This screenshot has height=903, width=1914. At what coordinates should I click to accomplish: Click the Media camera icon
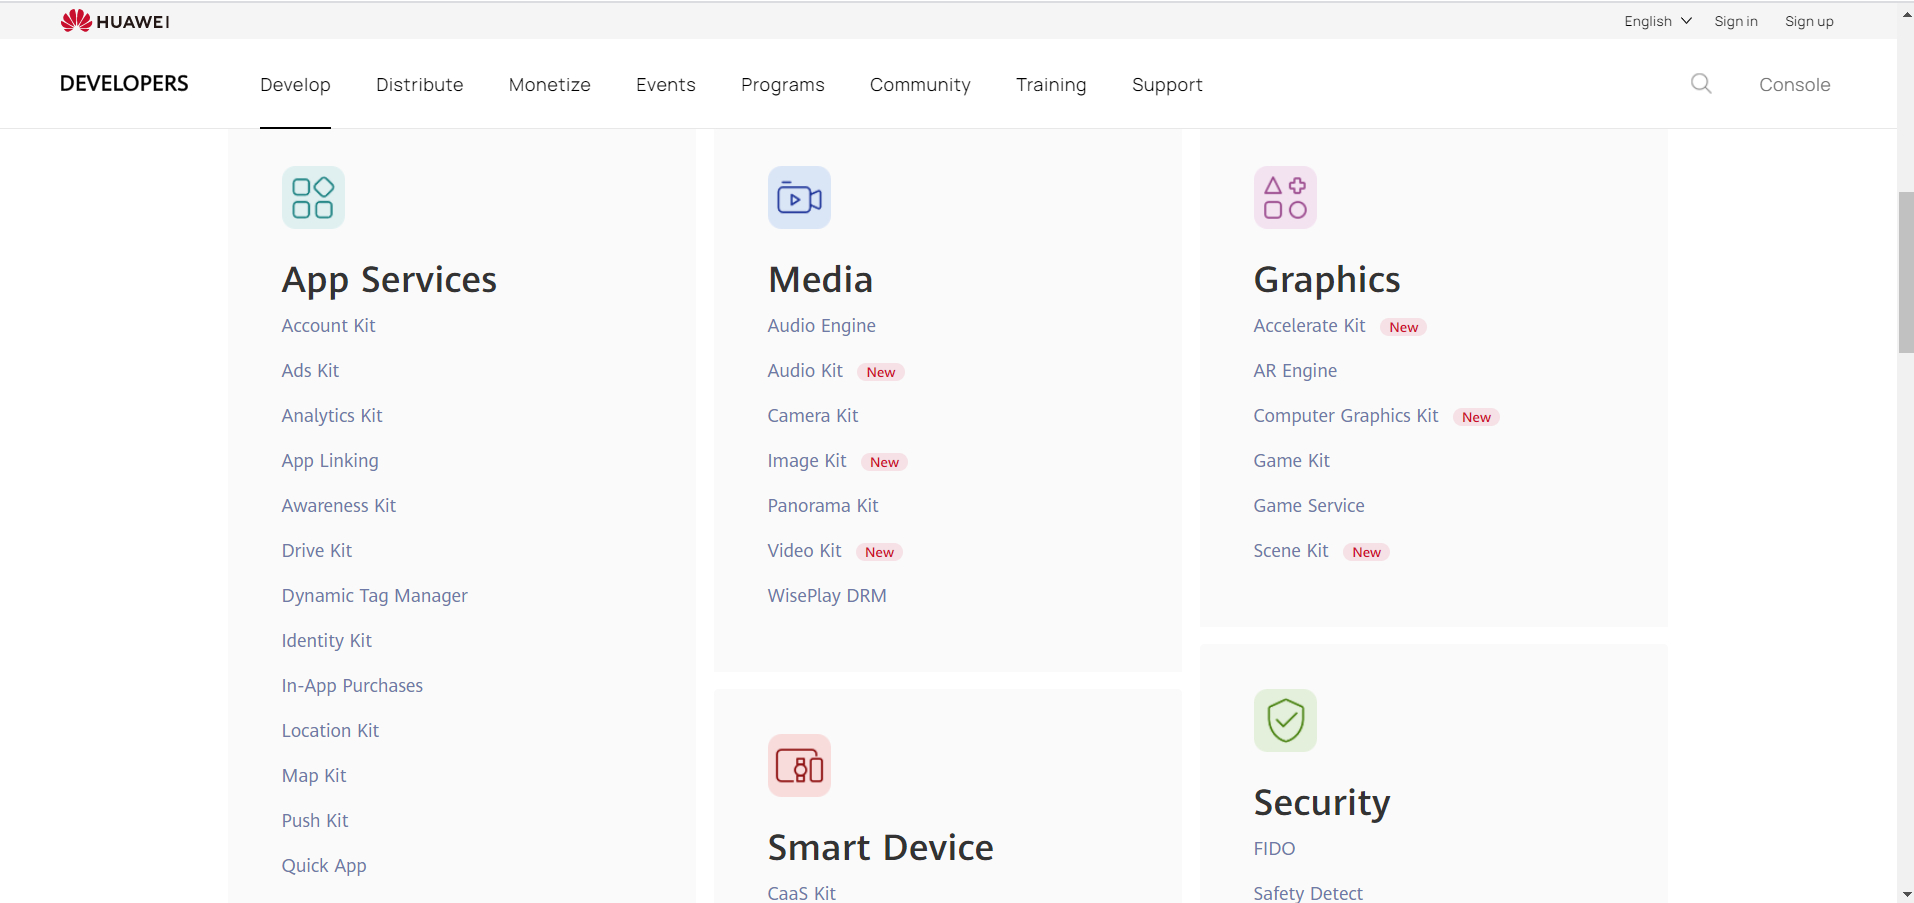tap(799, 197)
